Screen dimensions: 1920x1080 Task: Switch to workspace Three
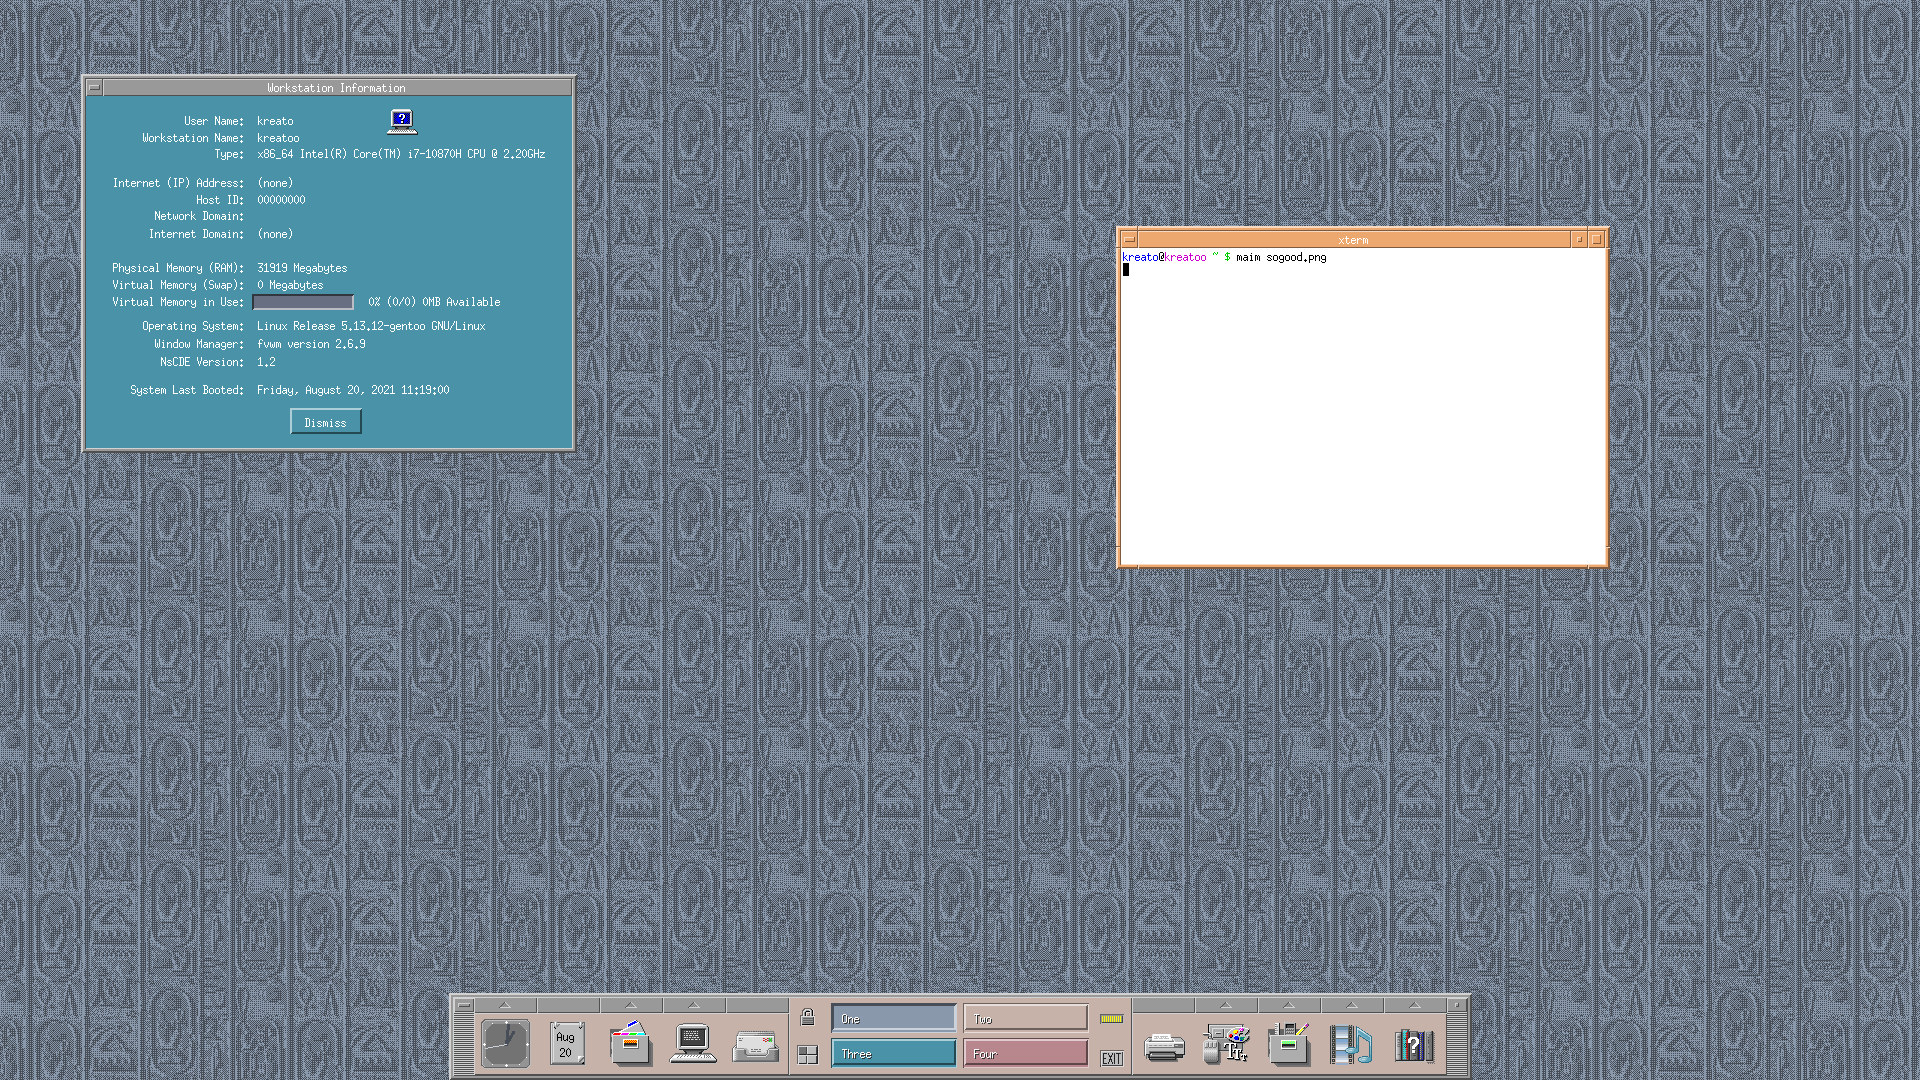point(894,1054)
